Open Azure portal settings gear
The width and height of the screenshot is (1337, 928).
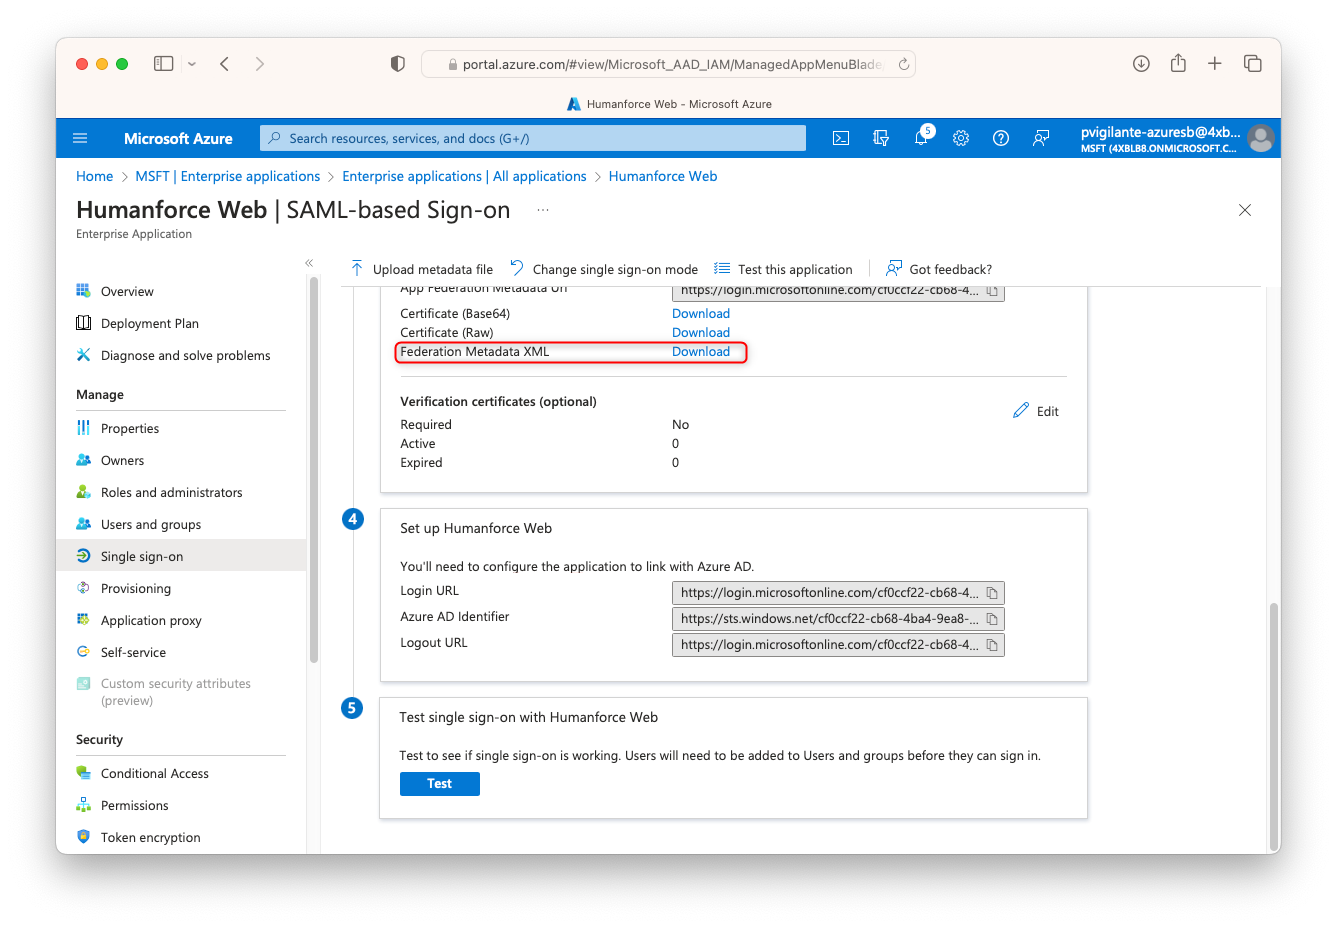[961, 138]
